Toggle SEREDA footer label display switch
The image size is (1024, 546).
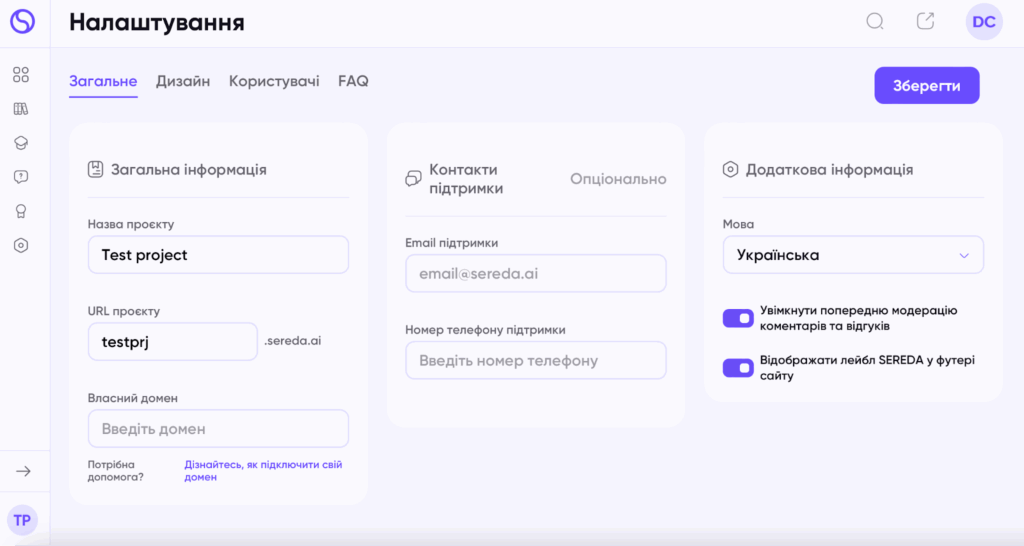click(x=738, y=368)
